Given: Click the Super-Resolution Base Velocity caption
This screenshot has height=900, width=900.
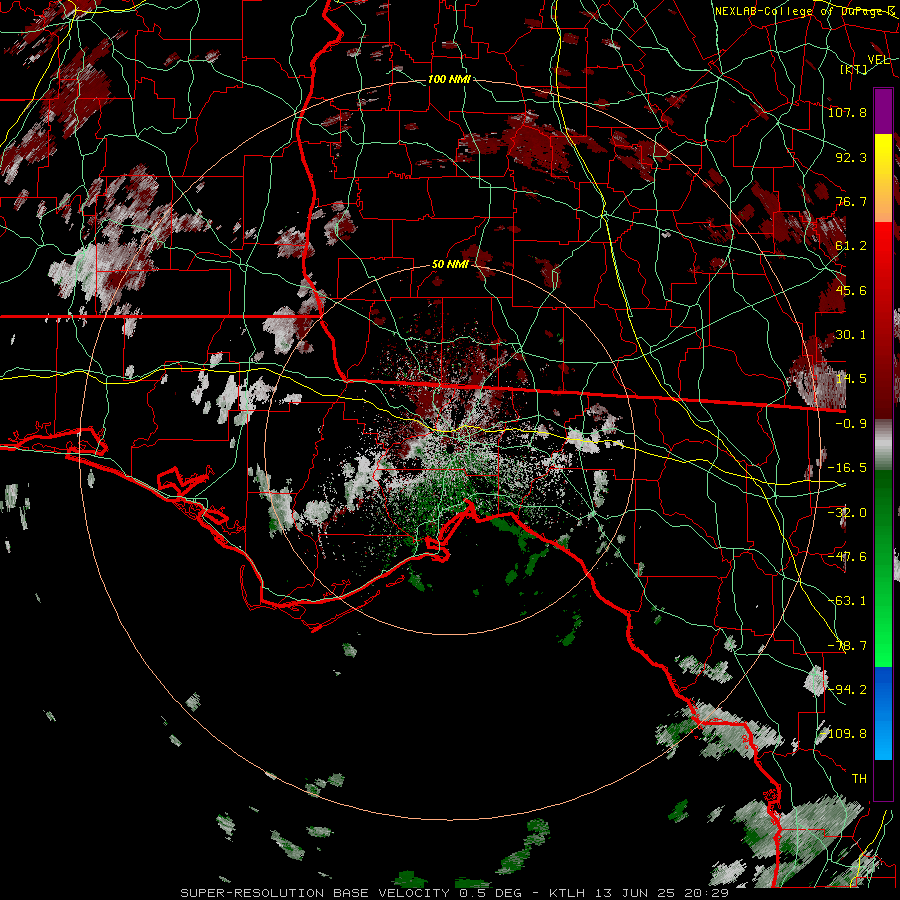Looking at the screenshot, I should click(454, 893).
